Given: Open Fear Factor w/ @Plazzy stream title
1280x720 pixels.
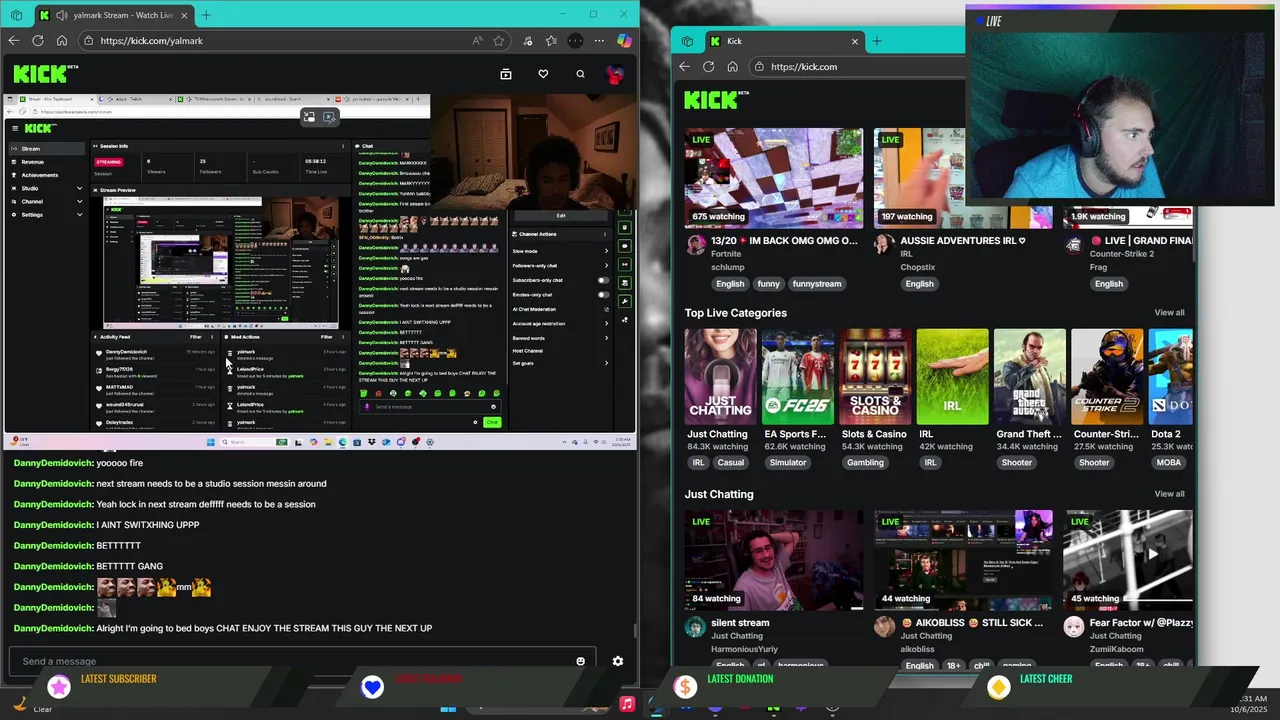Looking at the screenshot, I should pyautogui.click(x=1141, y=623).
